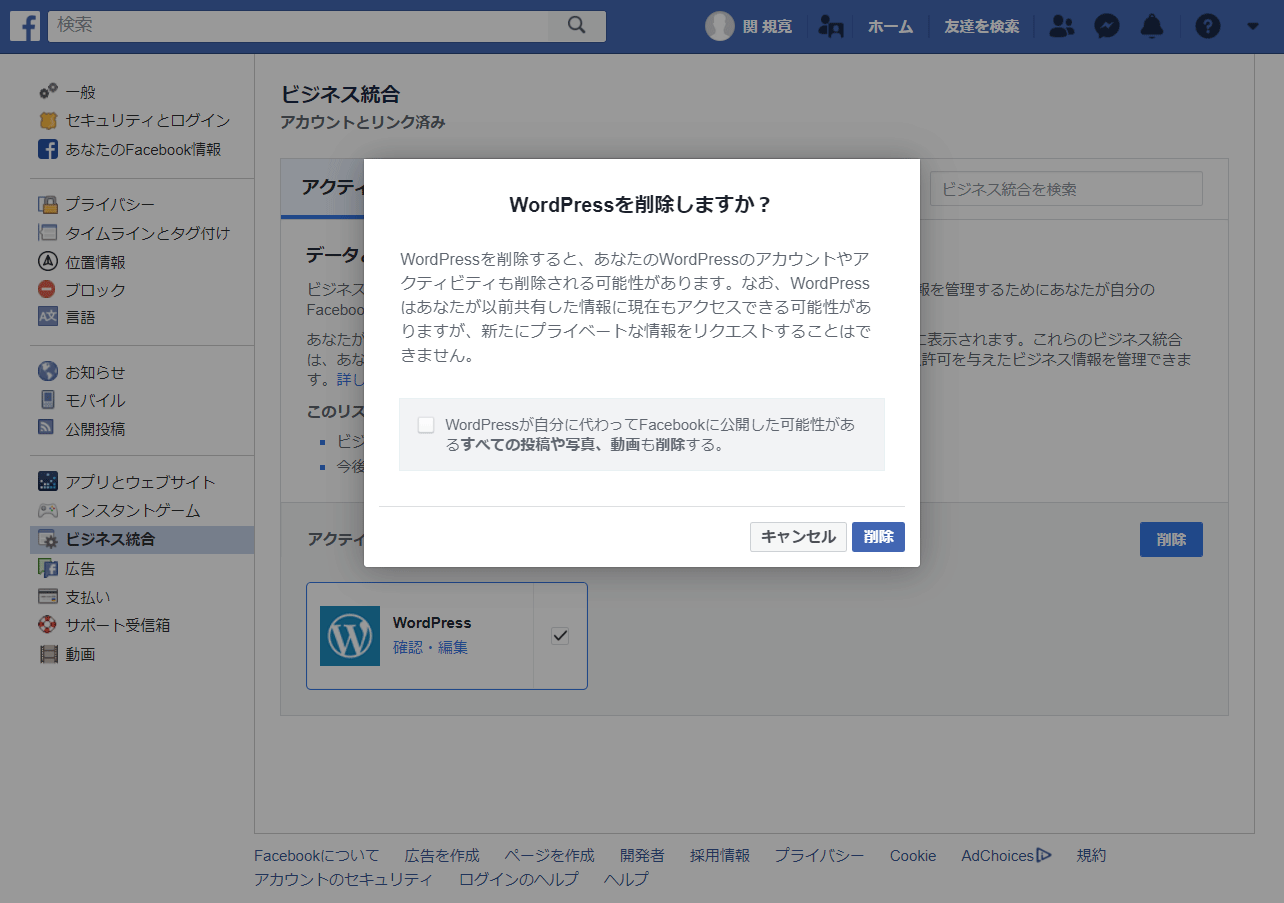This screenshot has height=903, width=1284.
Task: Click the red block icon for ブロック
Action: coord(48,290)
